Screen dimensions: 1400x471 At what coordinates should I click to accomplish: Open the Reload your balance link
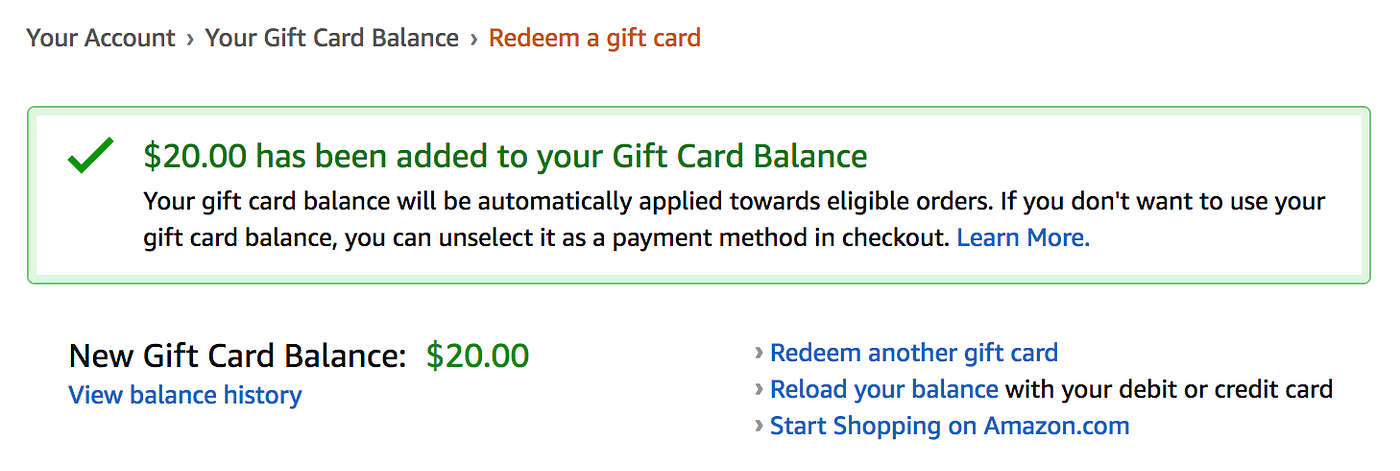(884, 389)
